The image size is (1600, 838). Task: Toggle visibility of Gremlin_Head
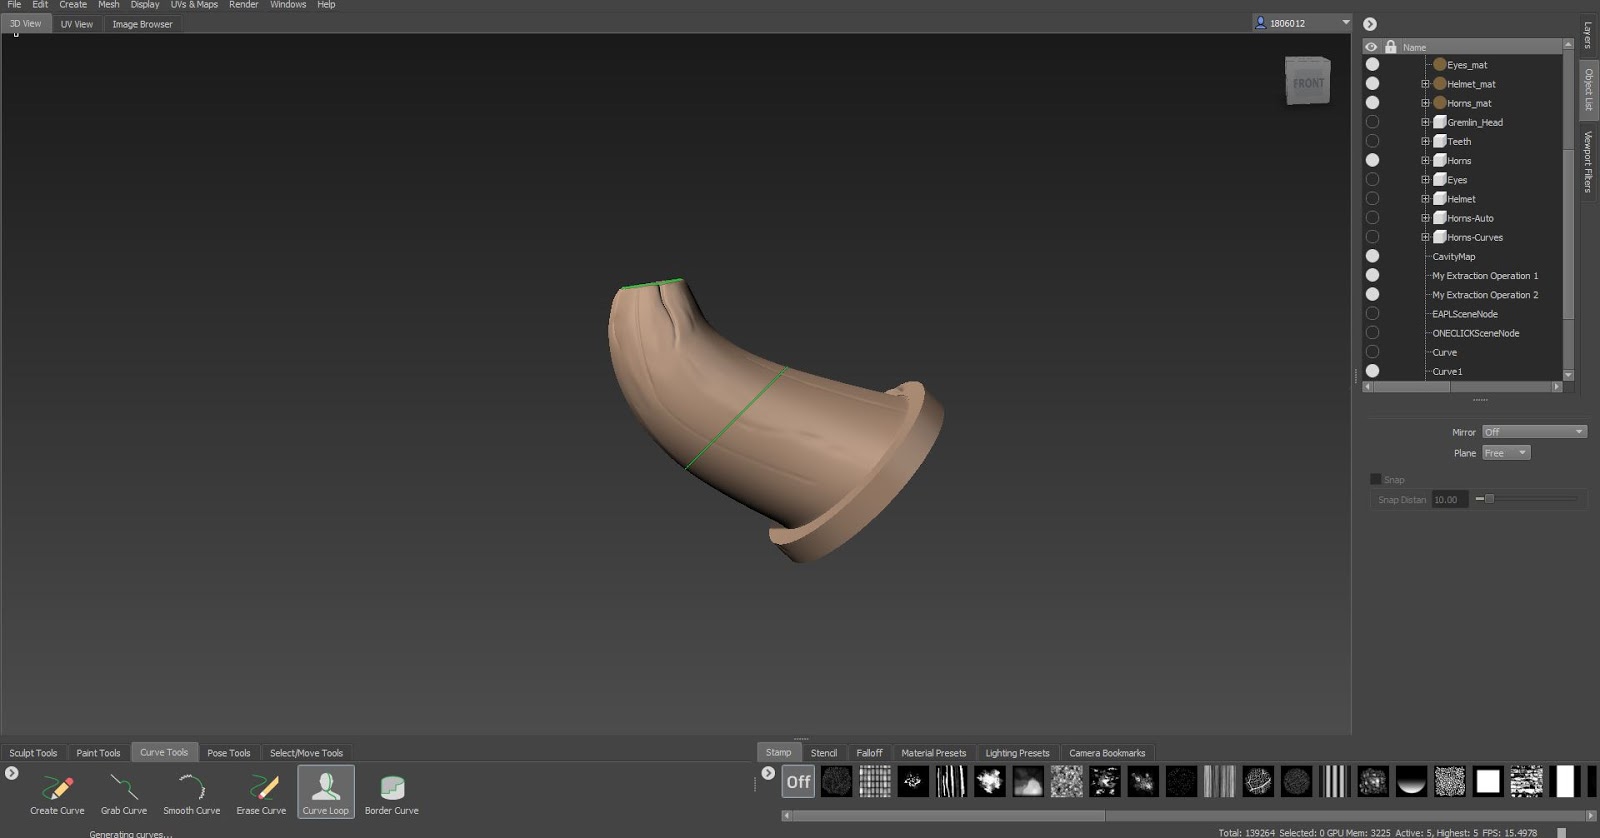[1372, 122]
